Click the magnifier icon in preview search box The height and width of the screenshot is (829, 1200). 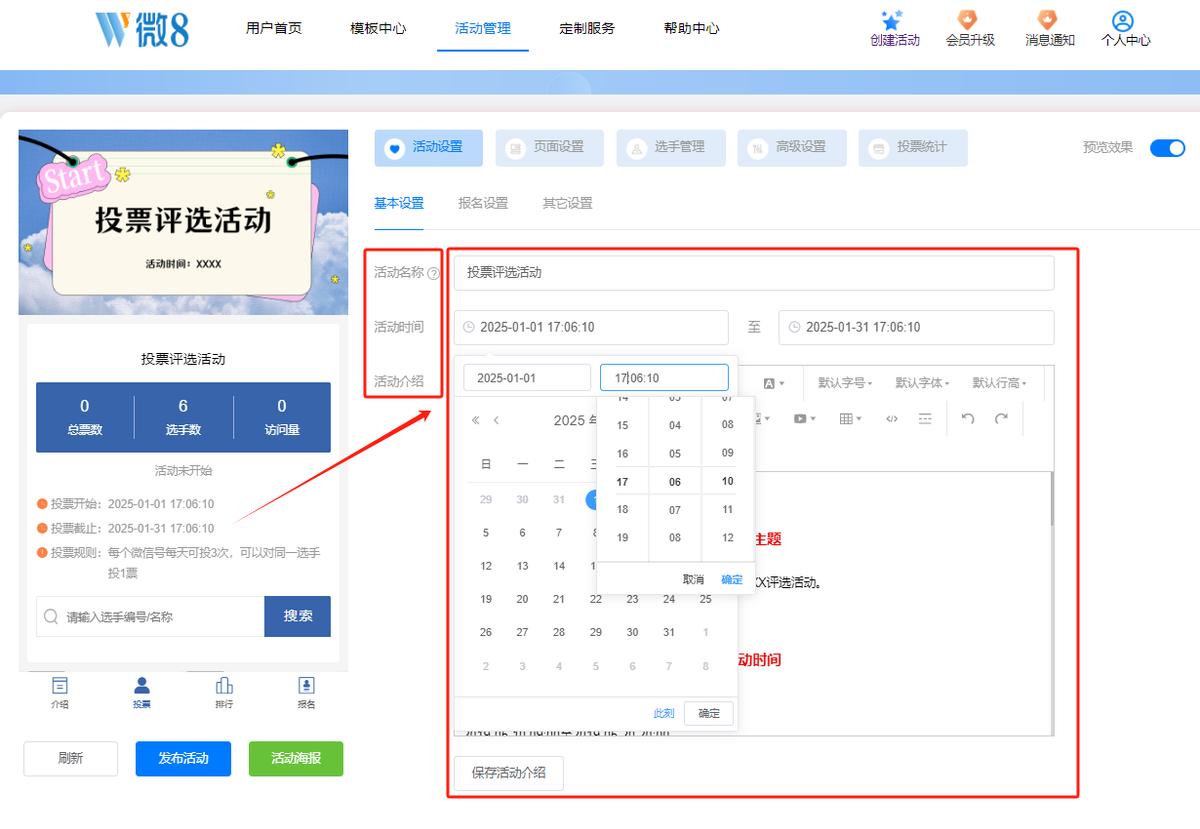pos(51,617)
